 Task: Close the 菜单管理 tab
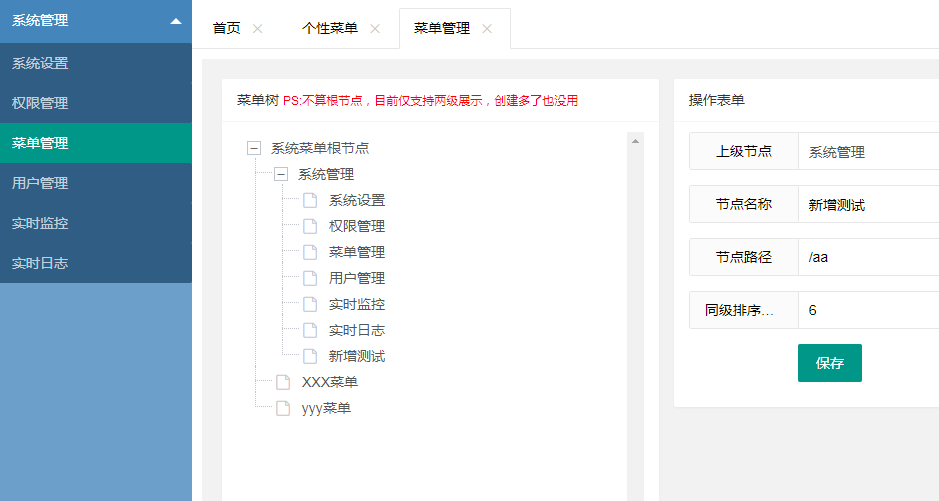coord(487,28)
